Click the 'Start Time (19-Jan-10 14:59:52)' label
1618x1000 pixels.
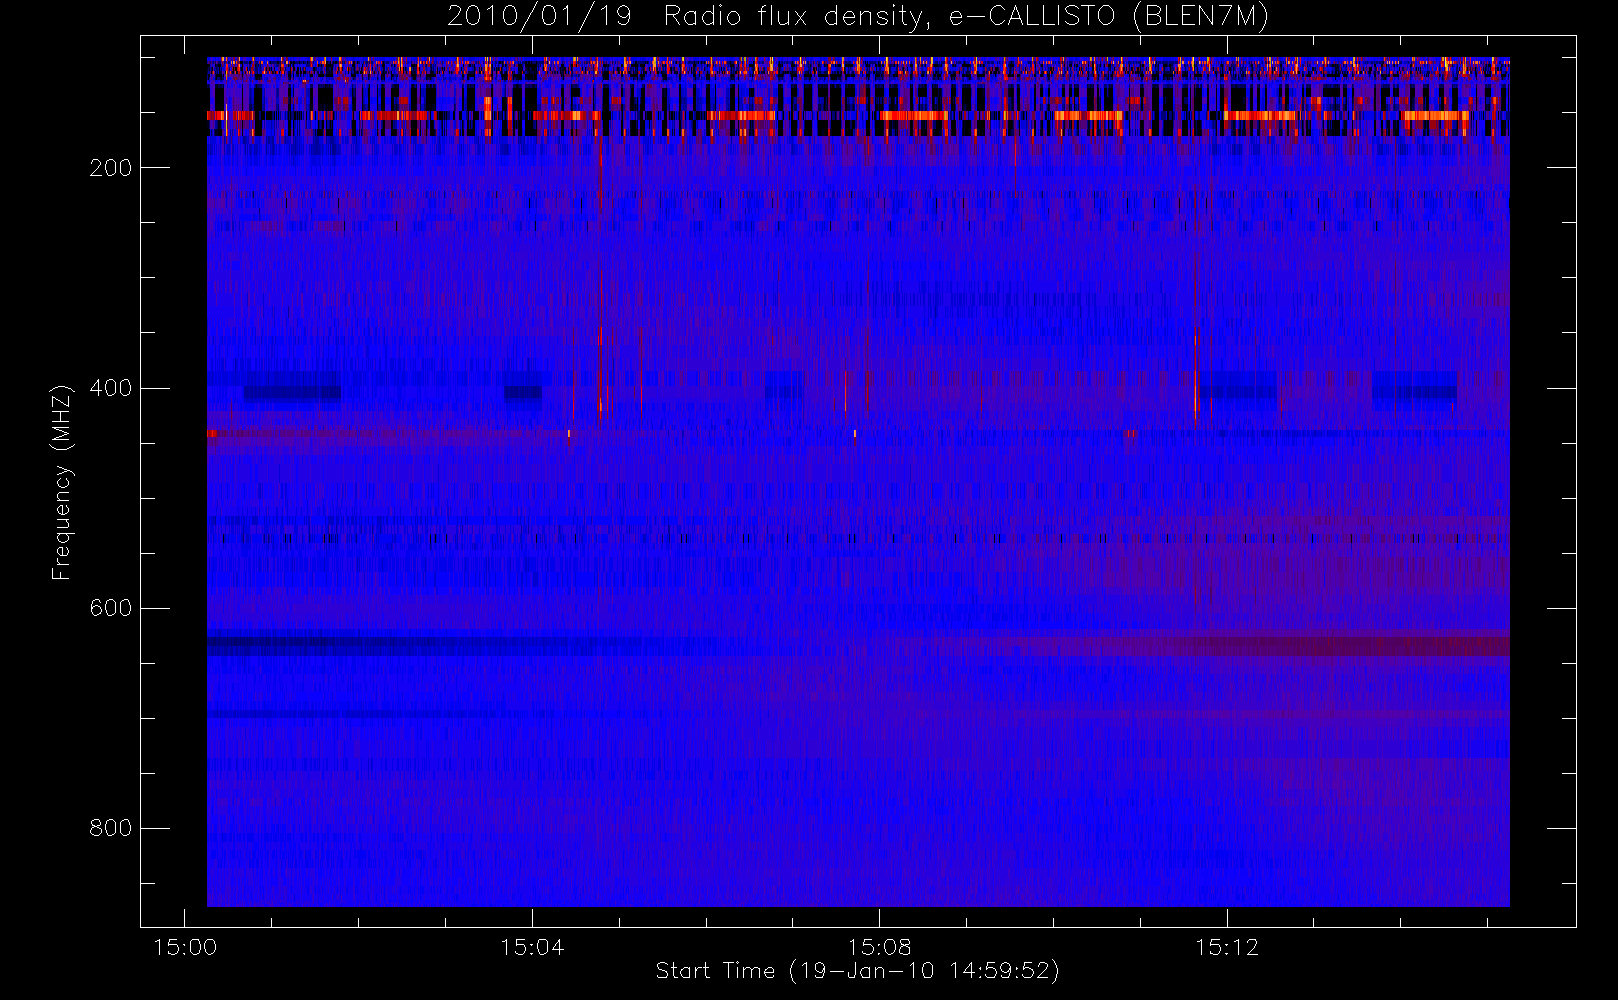[x=857, y=971]
